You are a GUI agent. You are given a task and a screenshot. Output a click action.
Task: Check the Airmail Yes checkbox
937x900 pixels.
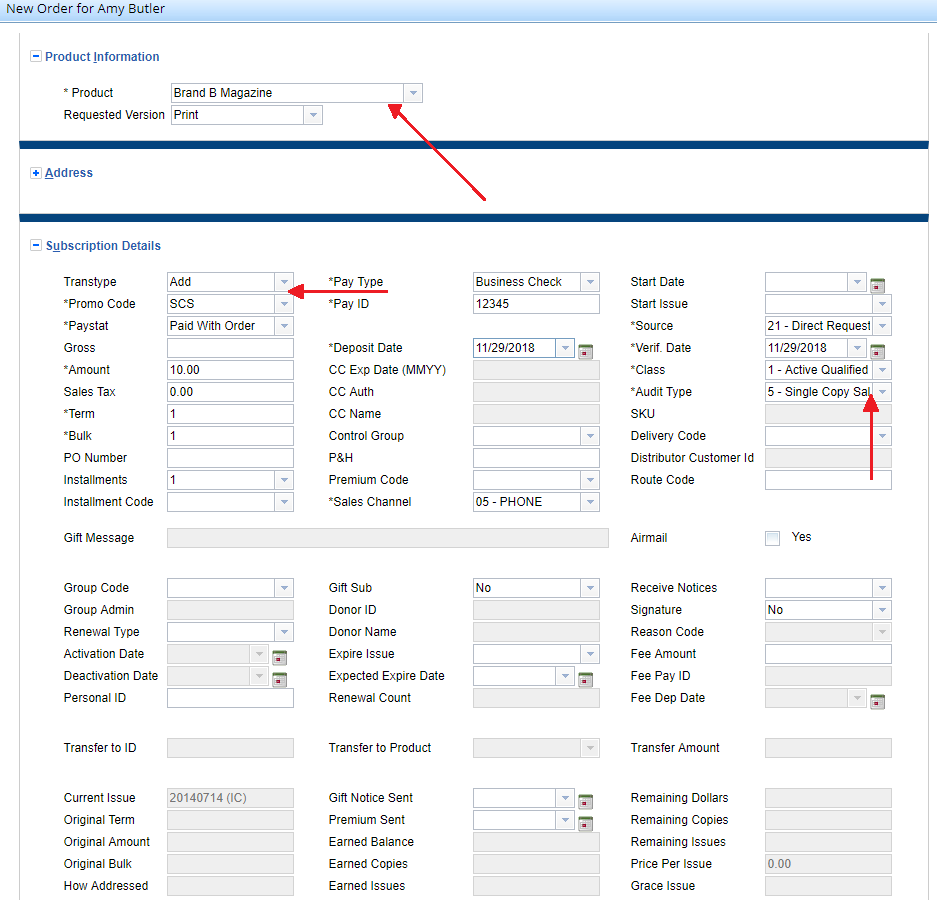pyautogui.click(x=772, y=538)
